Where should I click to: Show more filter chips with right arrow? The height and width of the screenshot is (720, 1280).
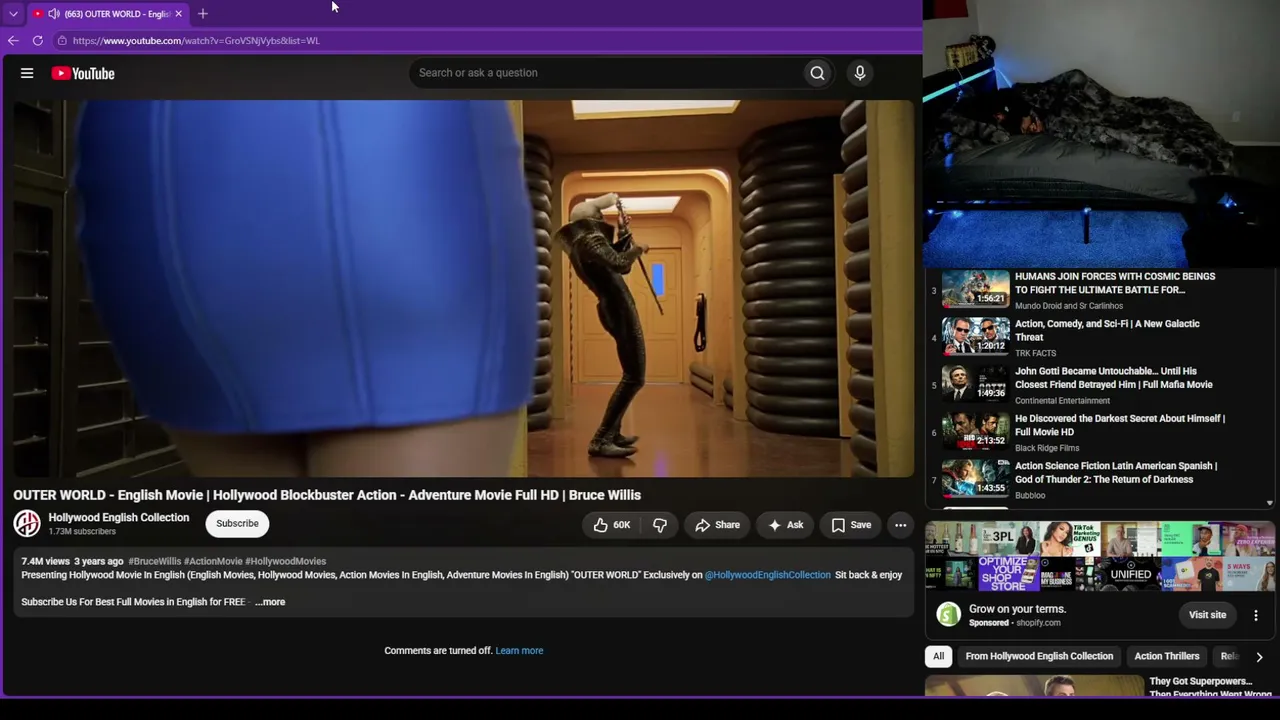(1259, 657)
